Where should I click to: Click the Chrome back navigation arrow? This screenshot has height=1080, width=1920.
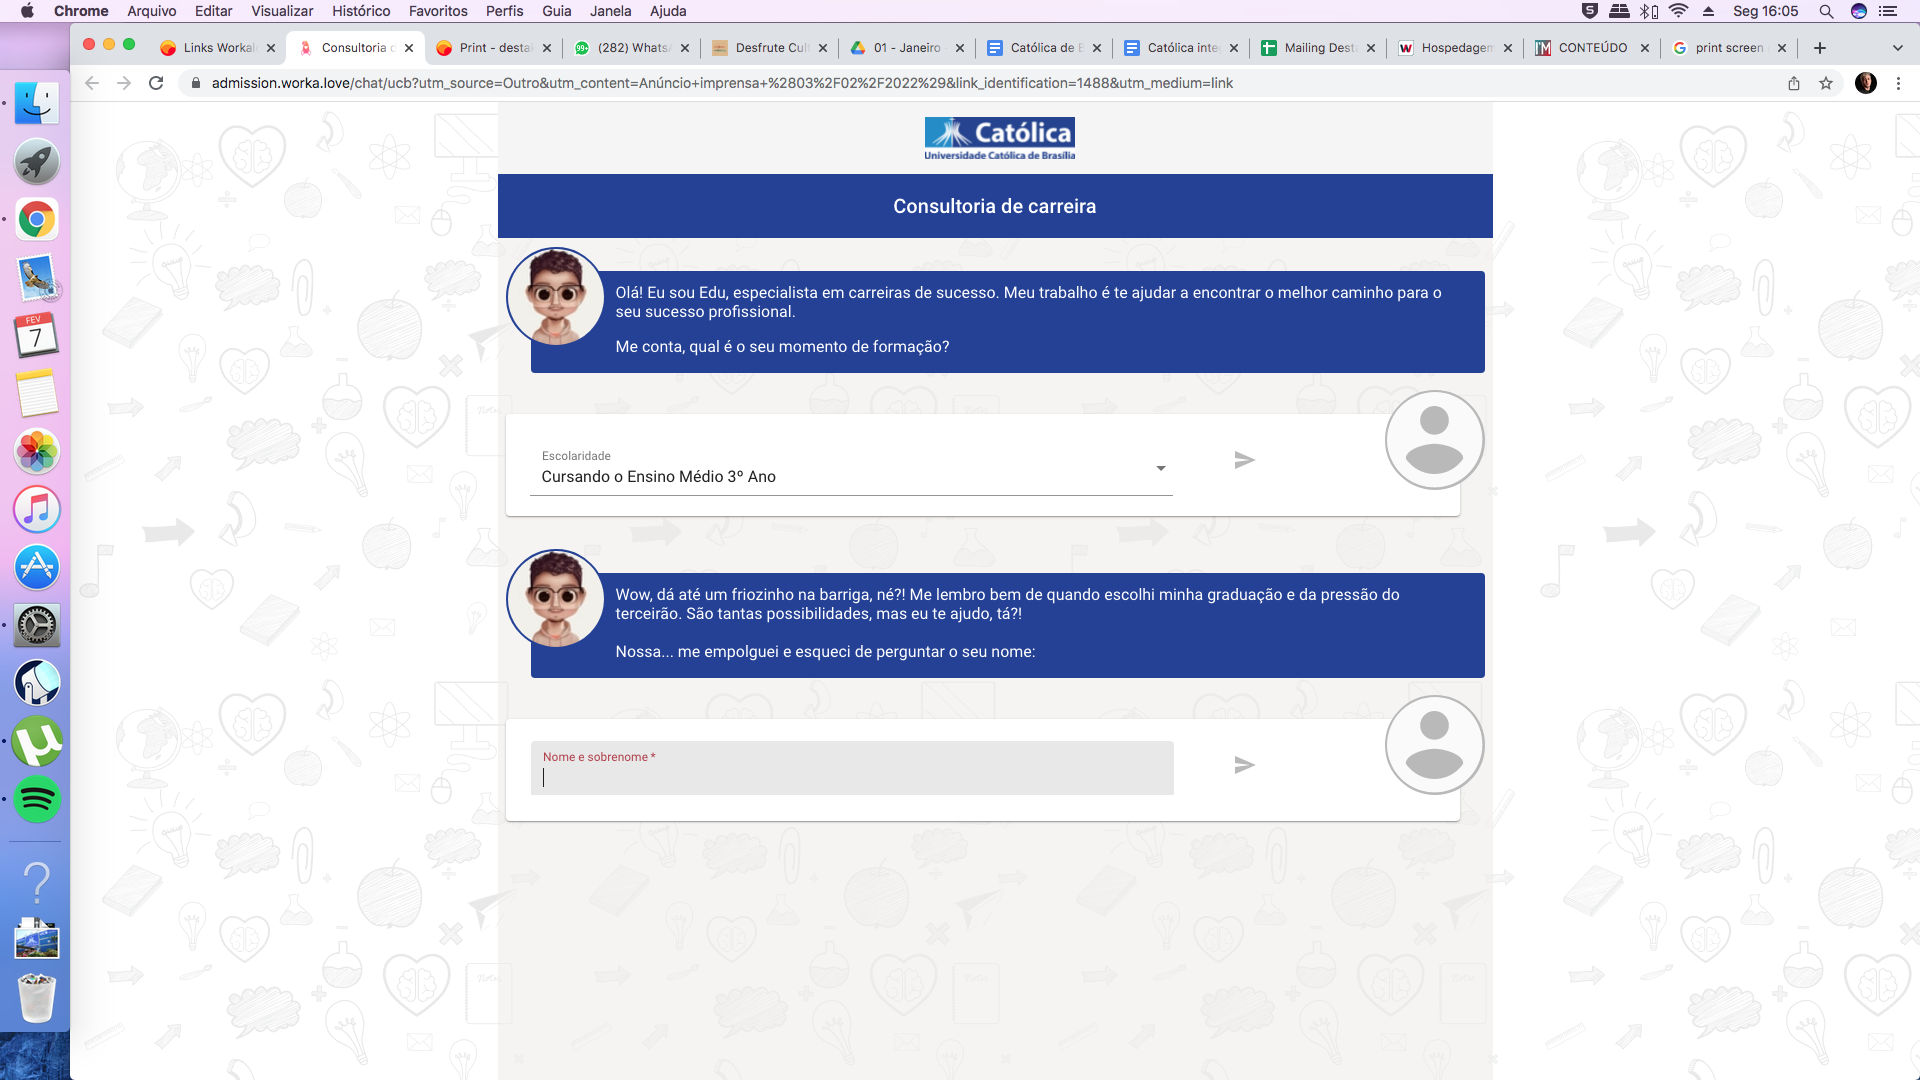91,83
